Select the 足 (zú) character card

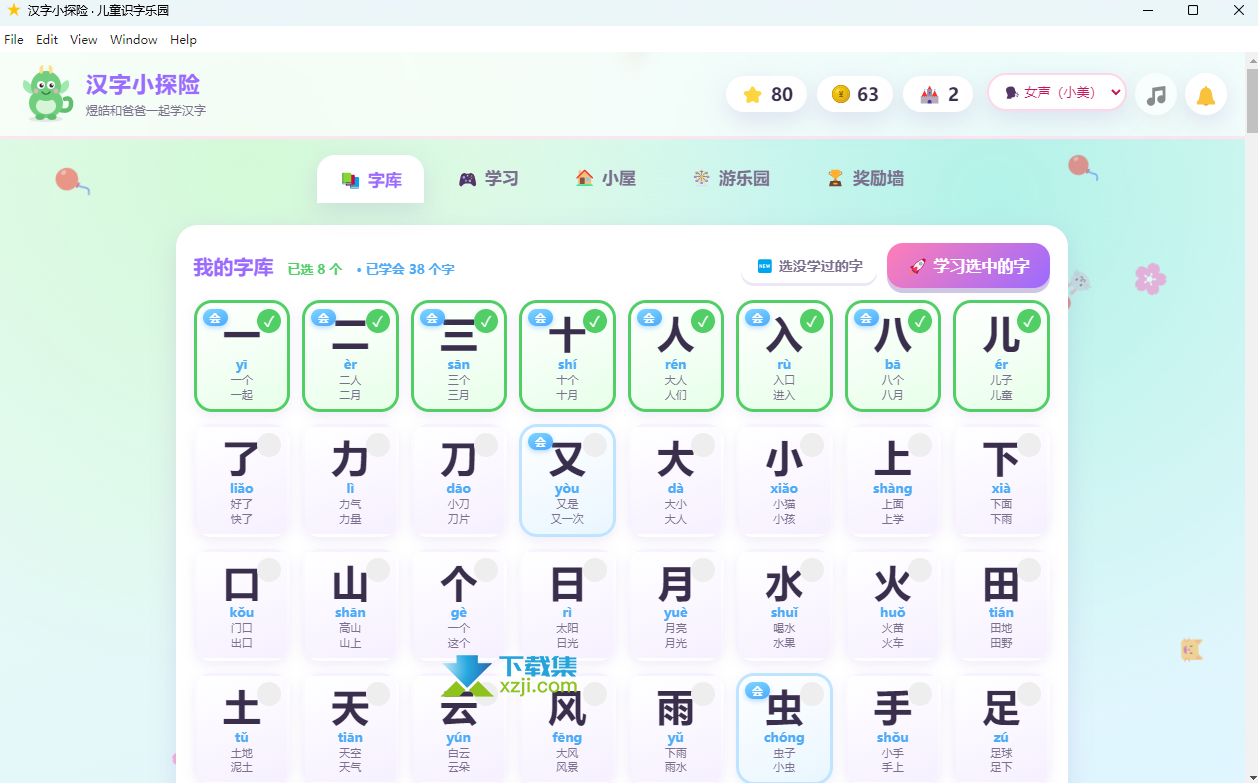1001,728
